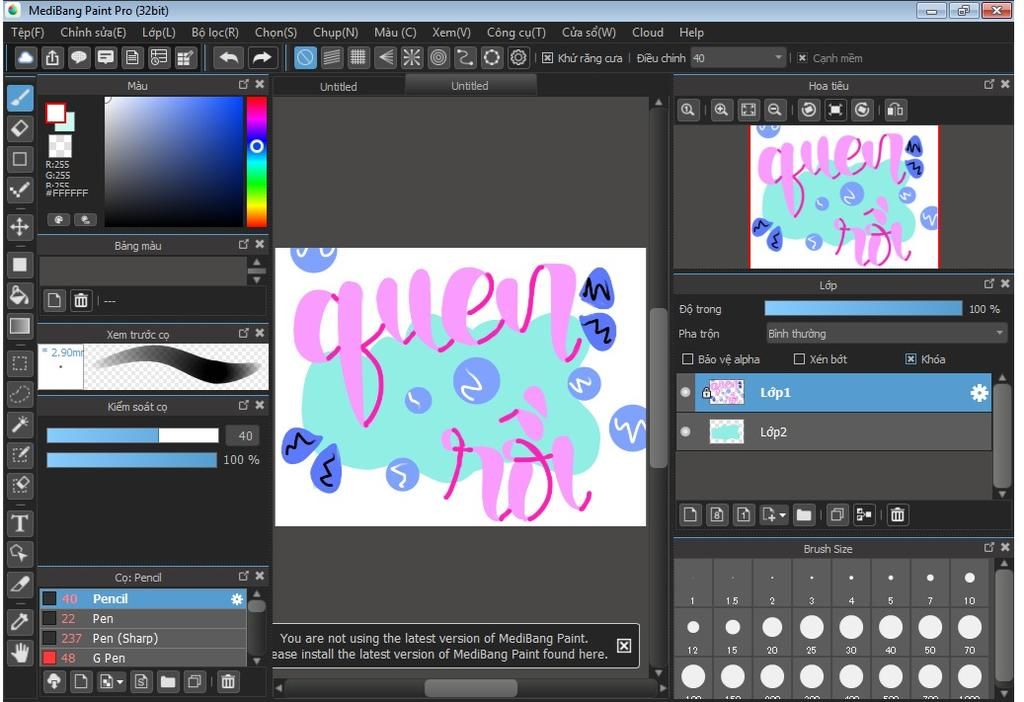The image size is (1024, 702).
Task: Select layer Lớp2 thumbnail
Action: click(x=727, y=432)
